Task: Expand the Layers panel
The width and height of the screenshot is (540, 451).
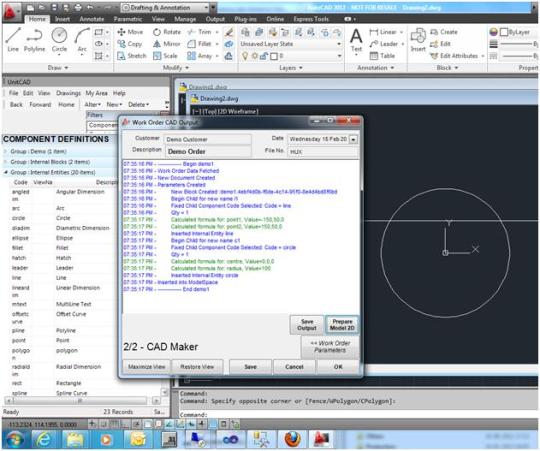Action: click(x=291, y=68)
